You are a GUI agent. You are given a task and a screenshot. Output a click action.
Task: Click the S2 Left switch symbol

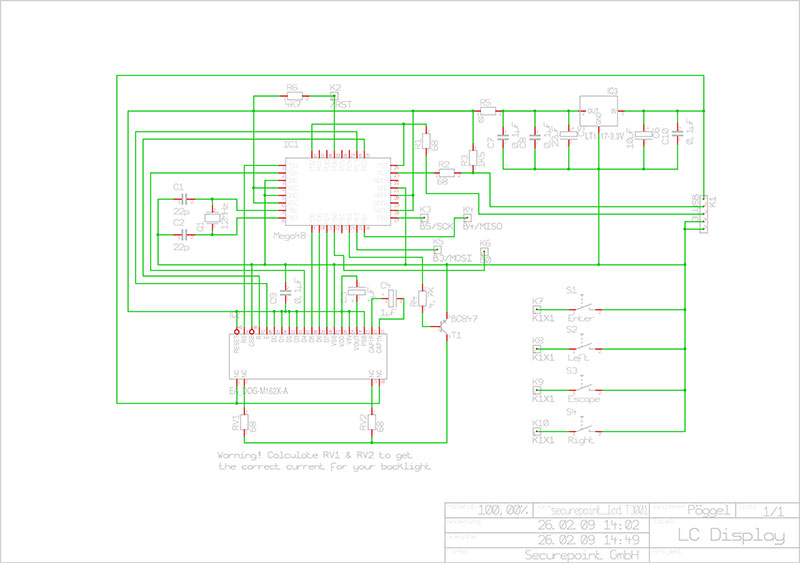tap(585, 348)
